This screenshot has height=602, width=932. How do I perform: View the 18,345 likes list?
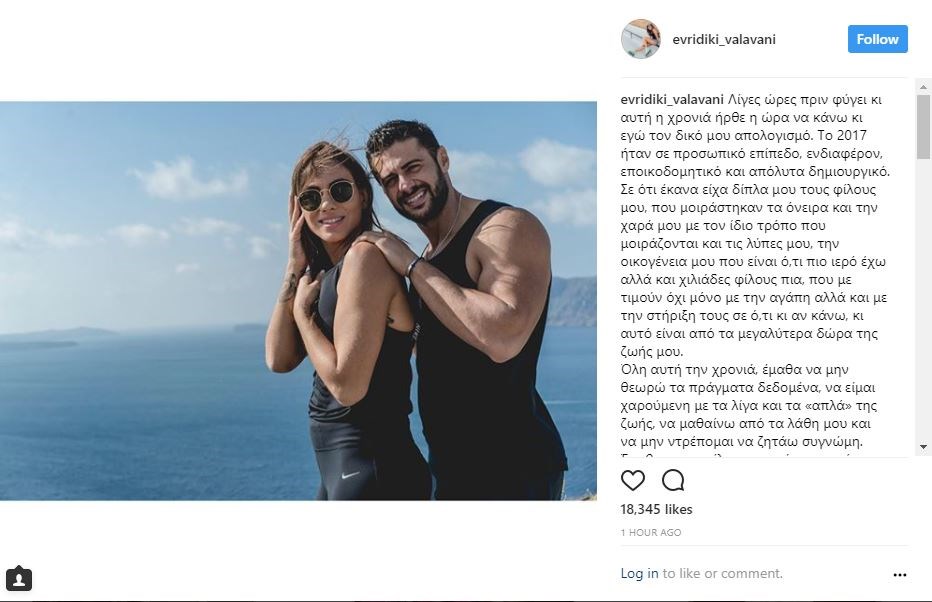[656, 509]
